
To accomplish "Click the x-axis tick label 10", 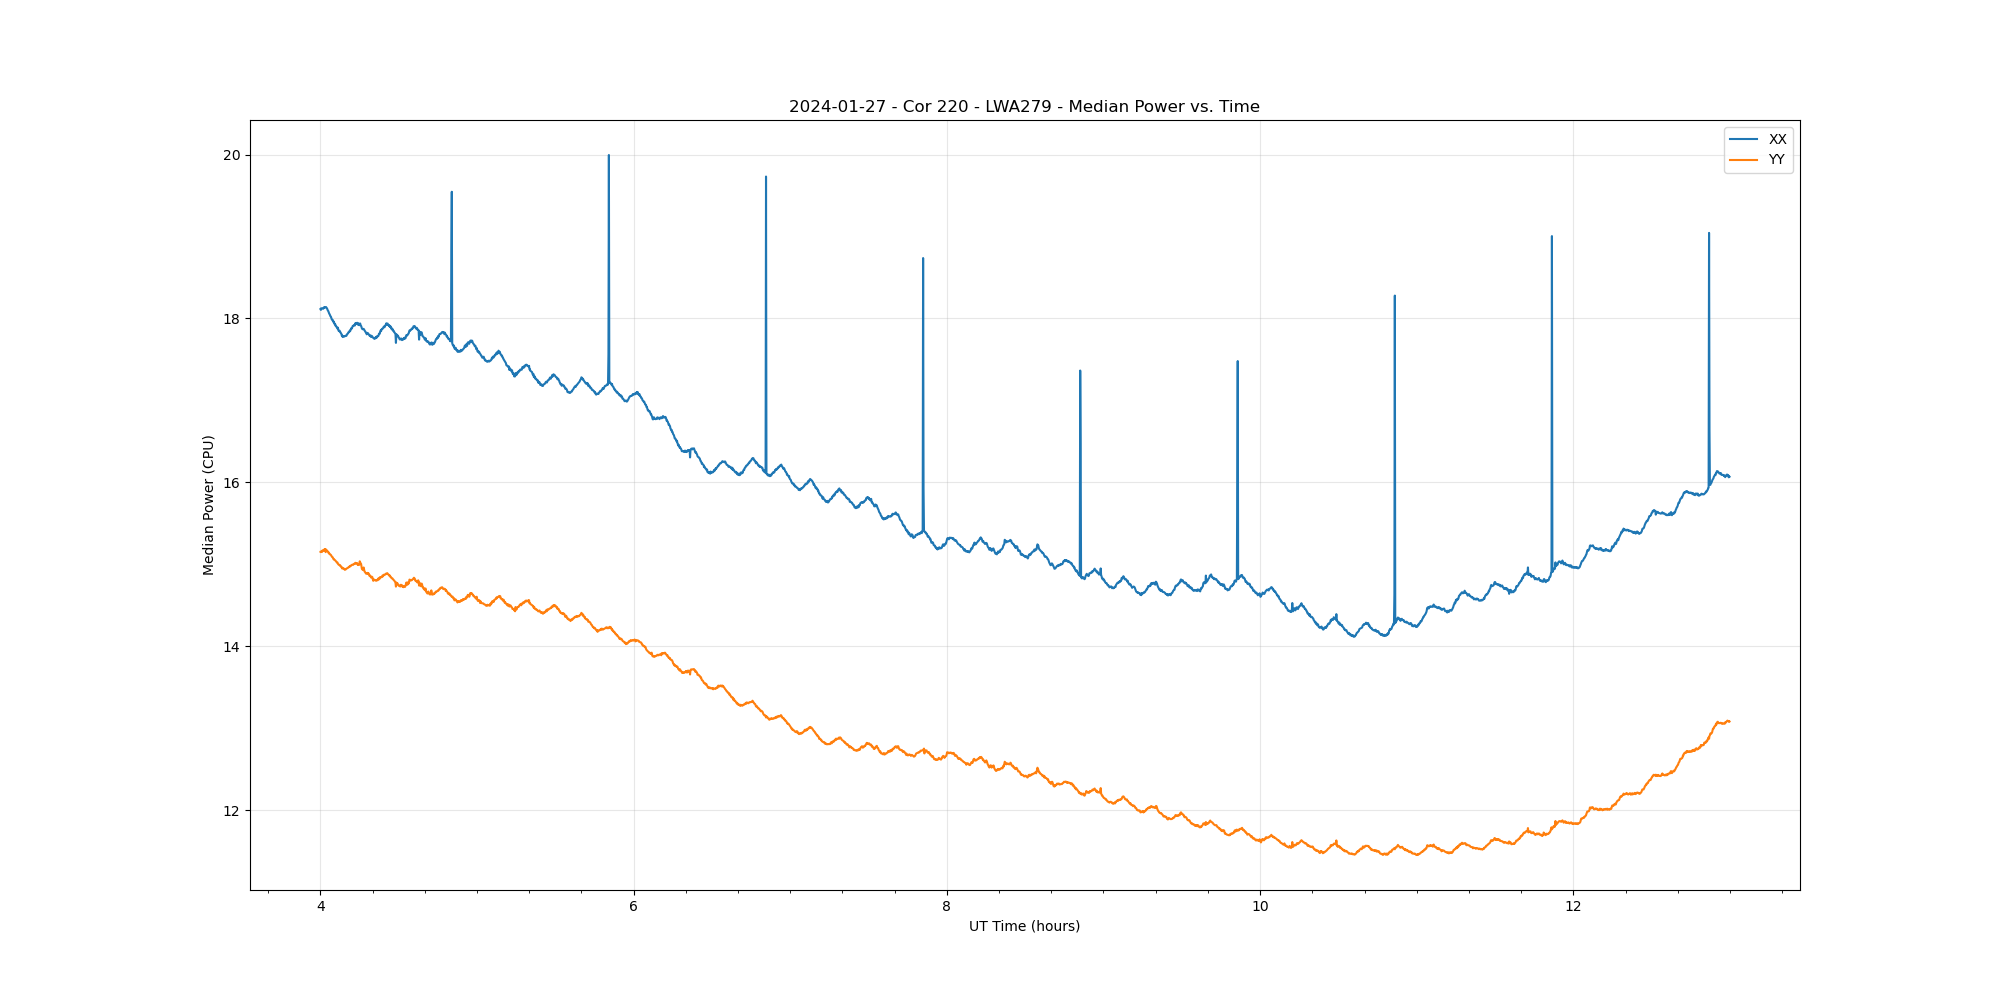I will [x=1259, y=907].
